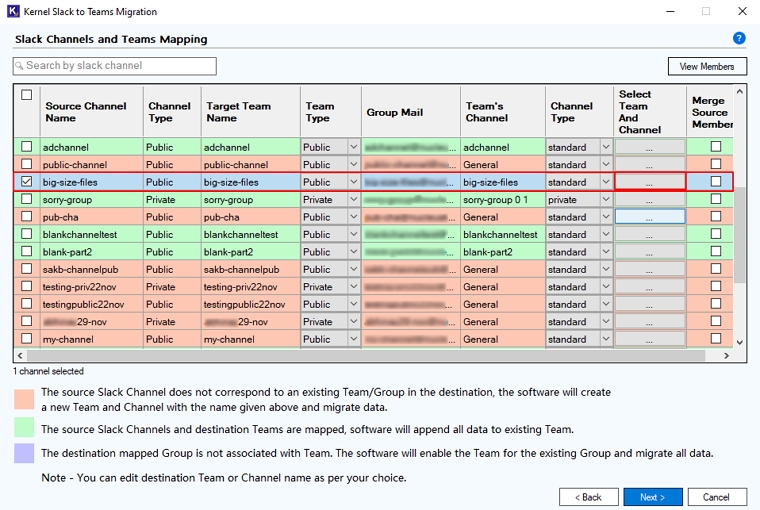This screenshot has height=510, width=760.
Task: Open Select Team And Channel for adchannel
Action: click(x=650, y=147)
